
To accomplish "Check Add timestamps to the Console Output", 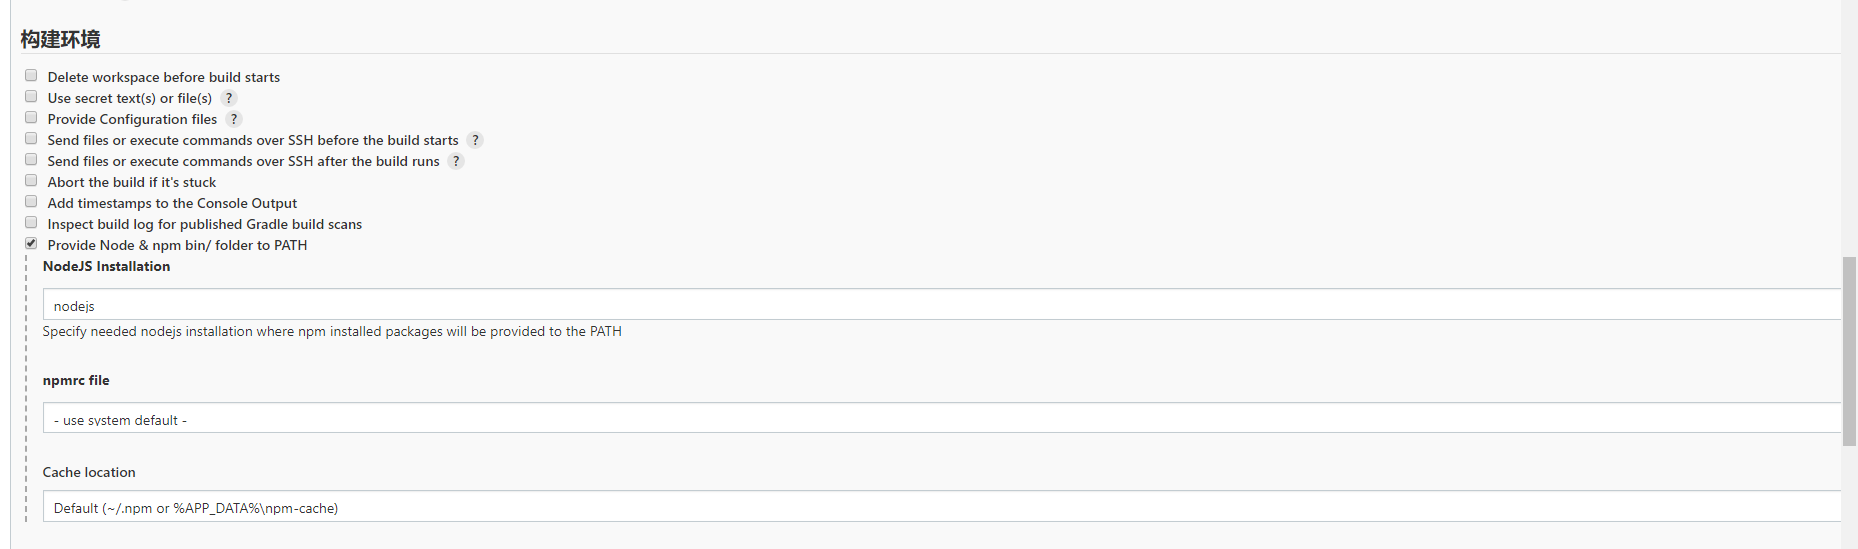I will (x=31, y=202).
